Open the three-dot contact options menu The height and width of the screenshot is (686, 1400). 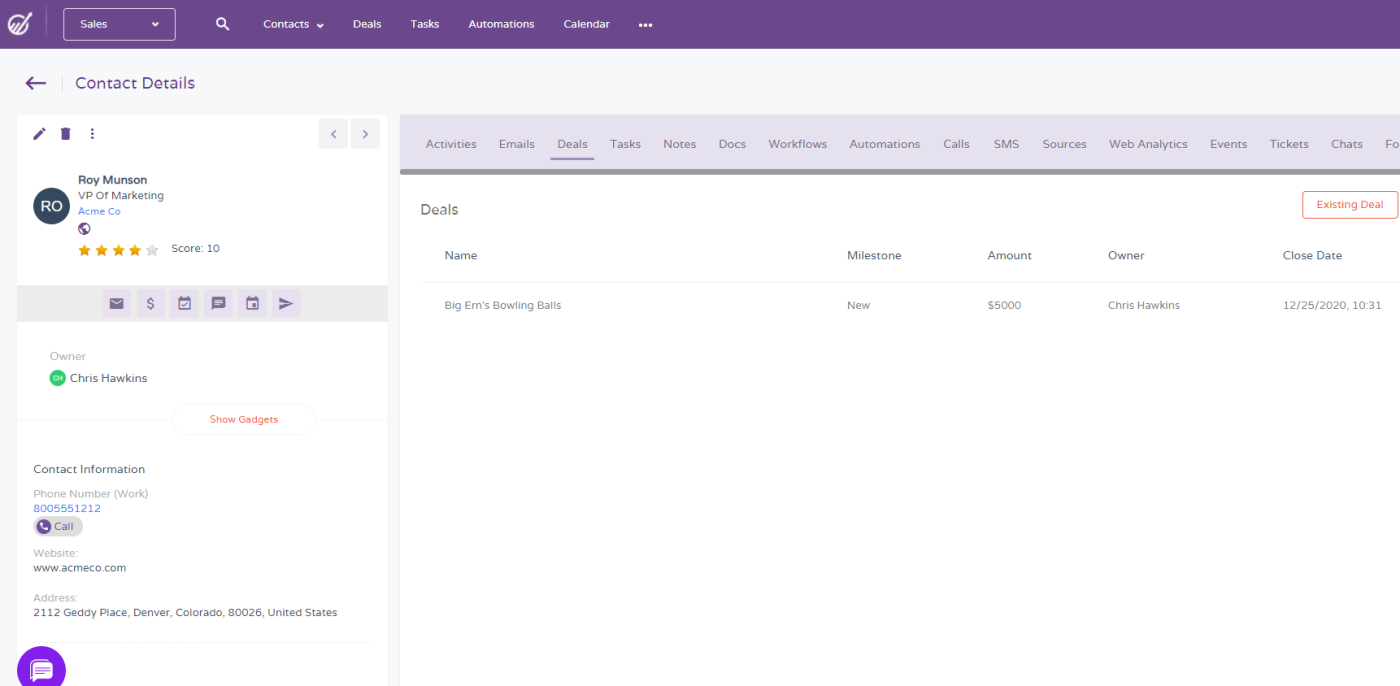[x=92, y=134]
